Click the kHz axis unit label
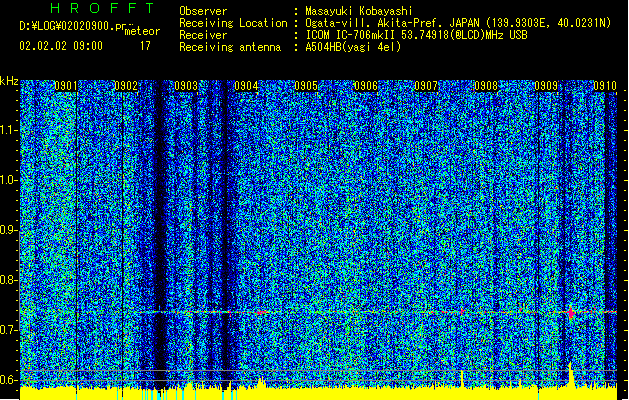This screenshot has width=629, height=400. point(9,81)
